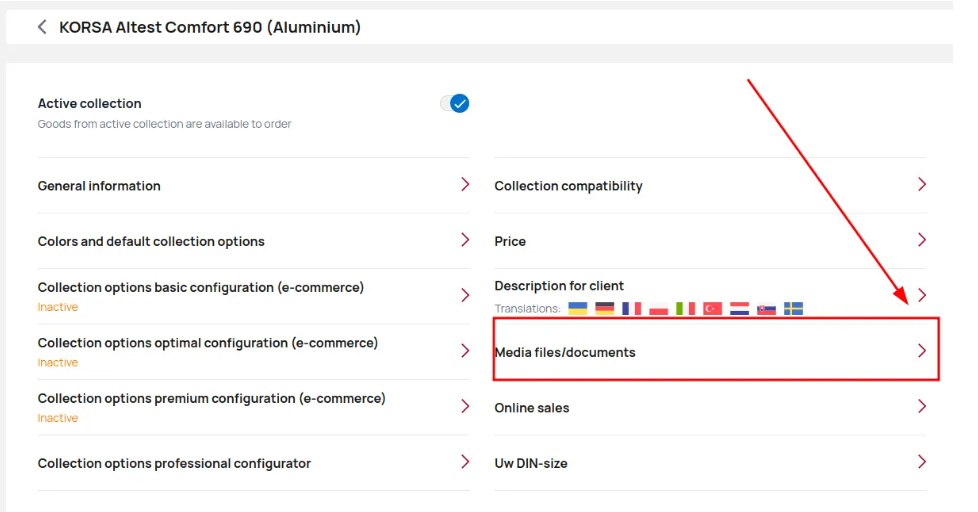Go back using the header arrow icon

(x=42, y=27)
